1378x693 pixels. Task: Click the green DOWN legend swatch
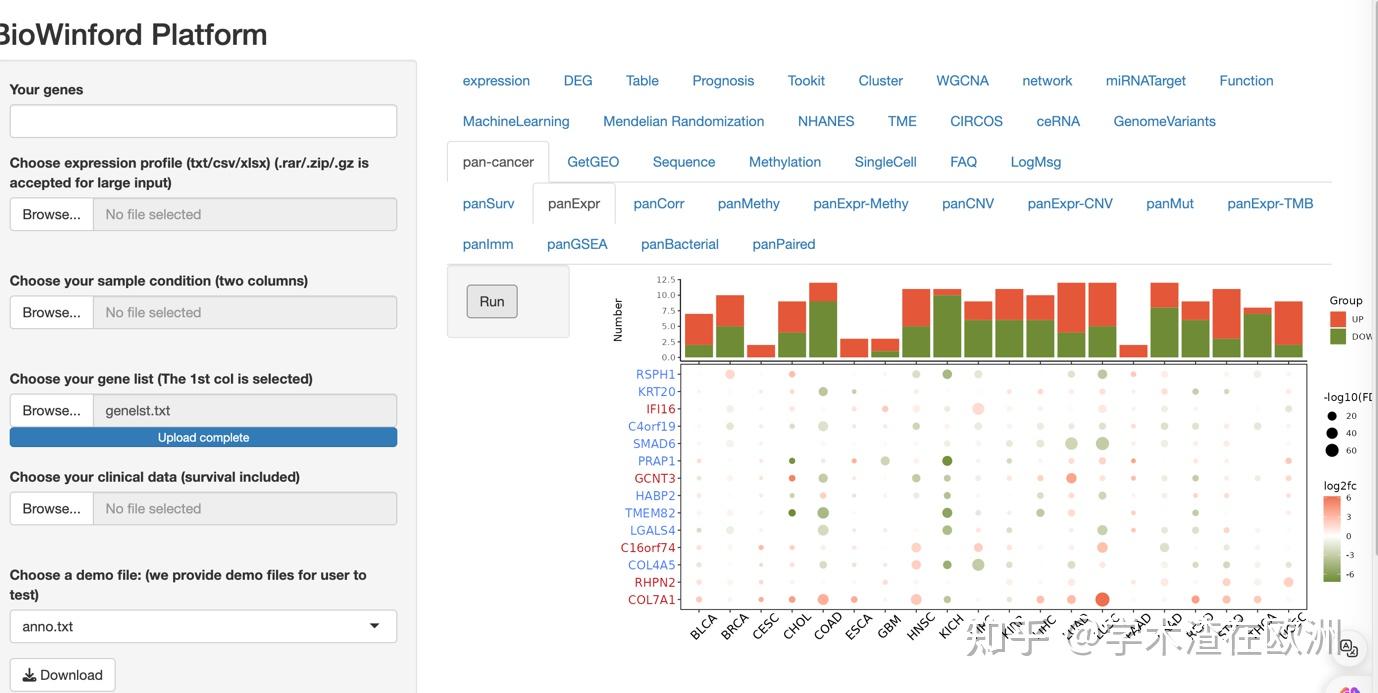point(1338,336)
